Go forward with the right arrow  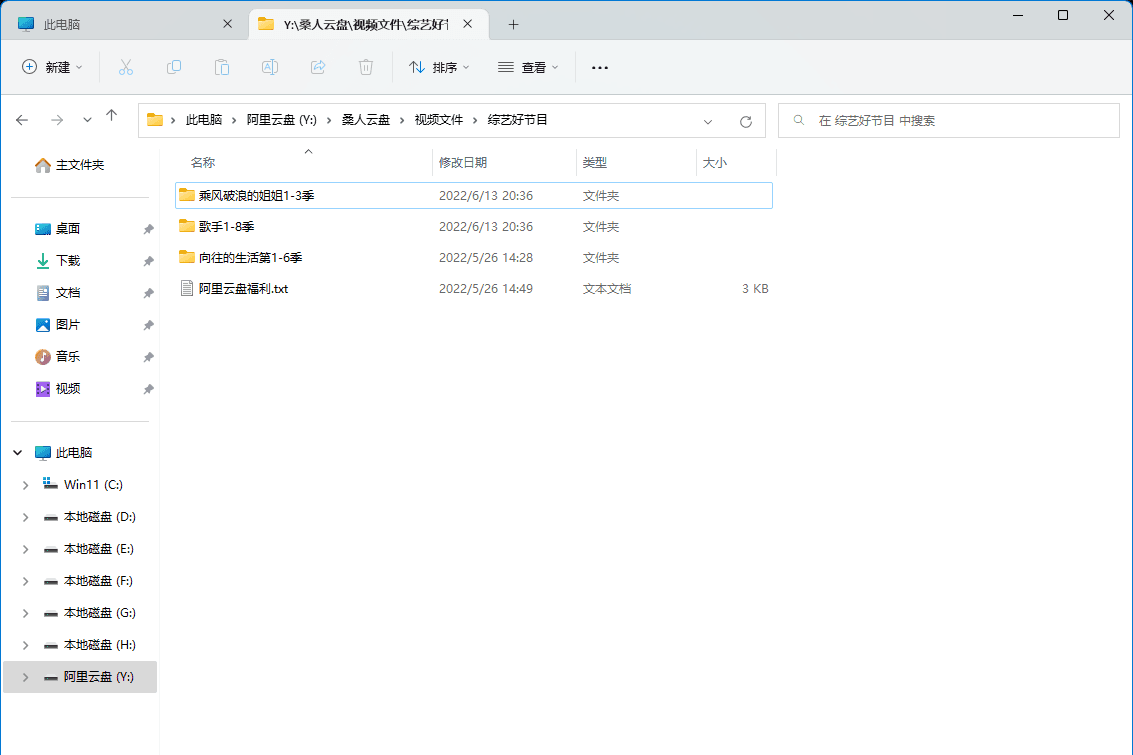tap(57, 120)
